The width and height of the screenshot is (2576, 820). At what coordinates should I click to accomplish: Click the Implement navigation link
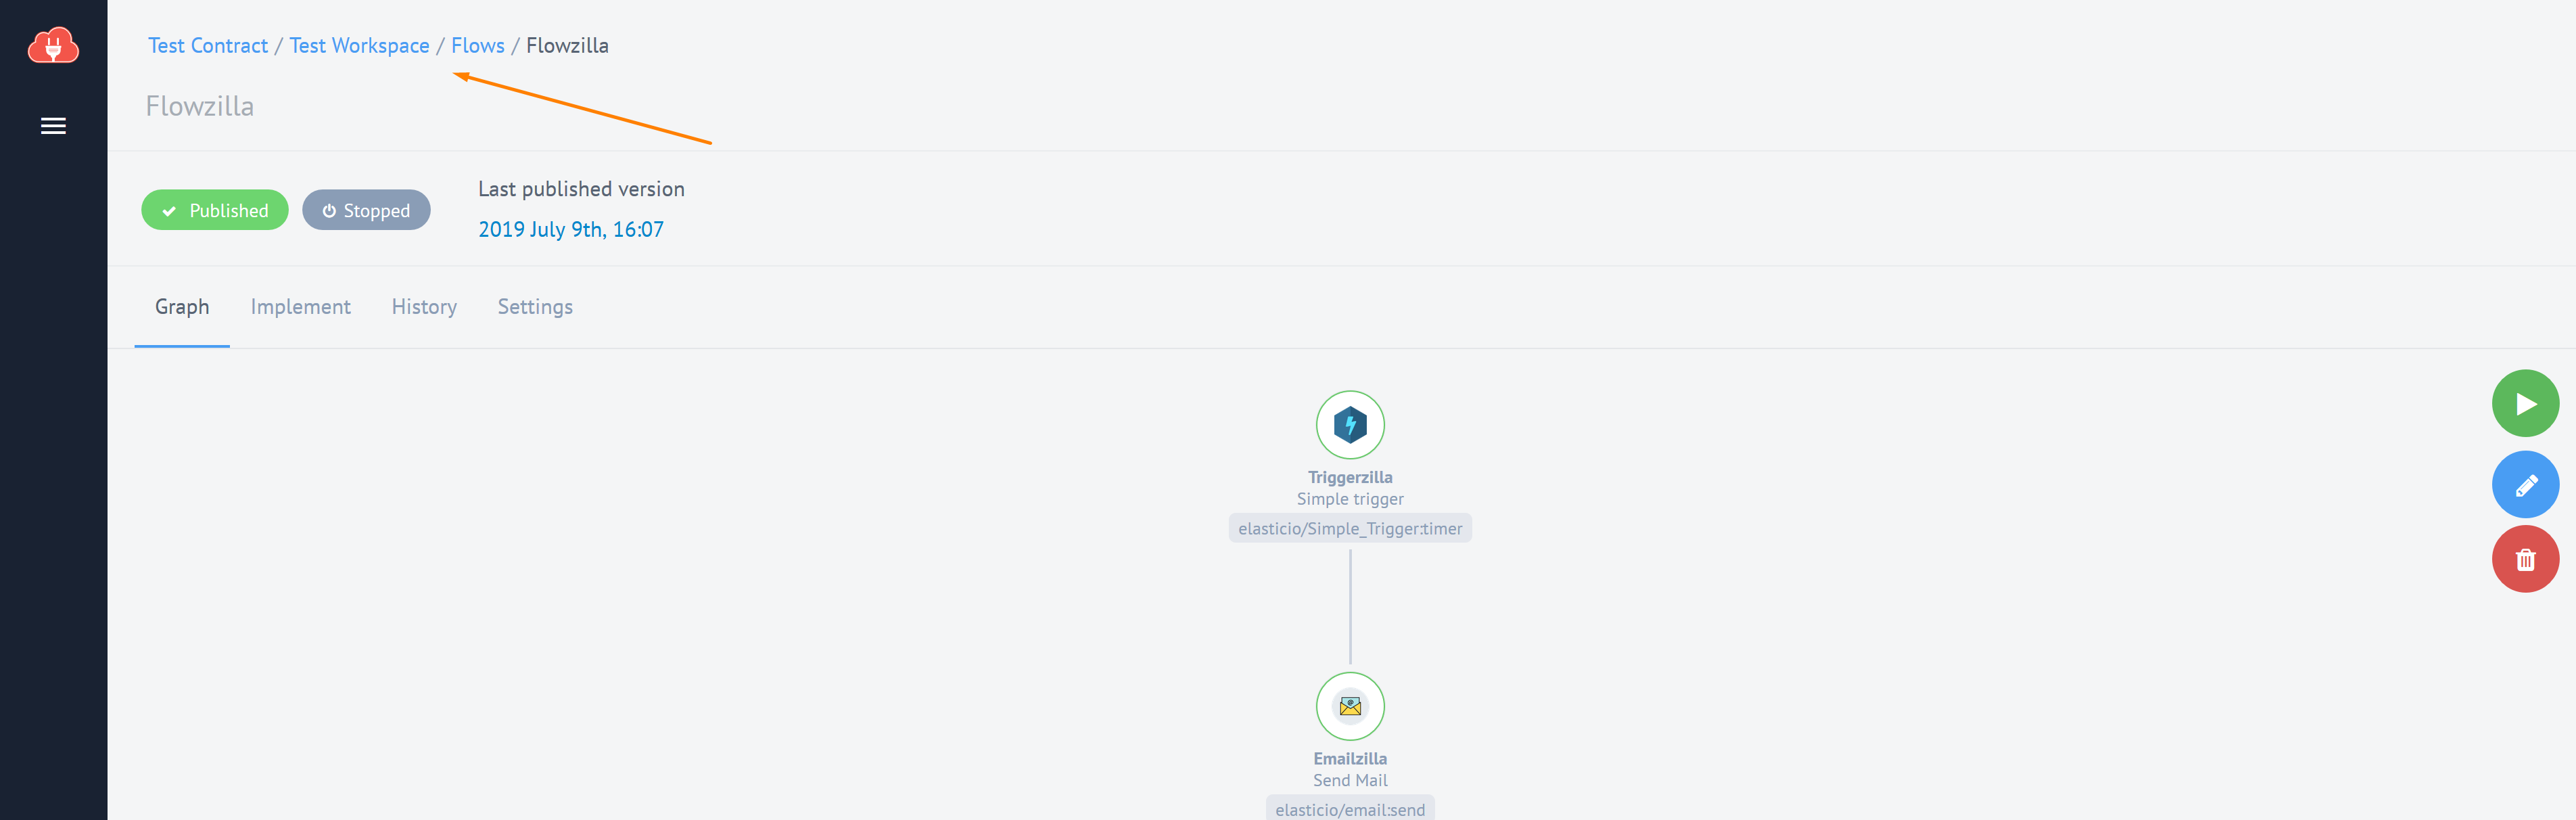click(301, 306)
